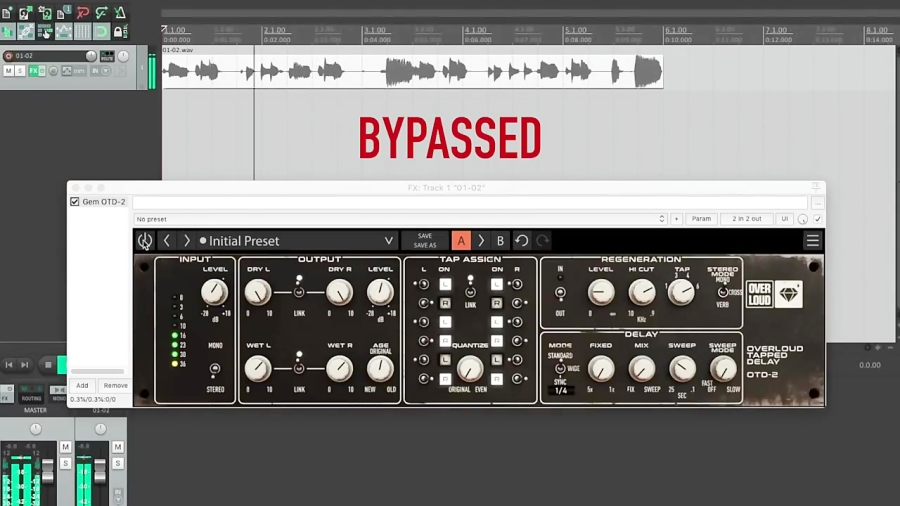
Task: Click the save project toolbar icon
Action: 45,12
